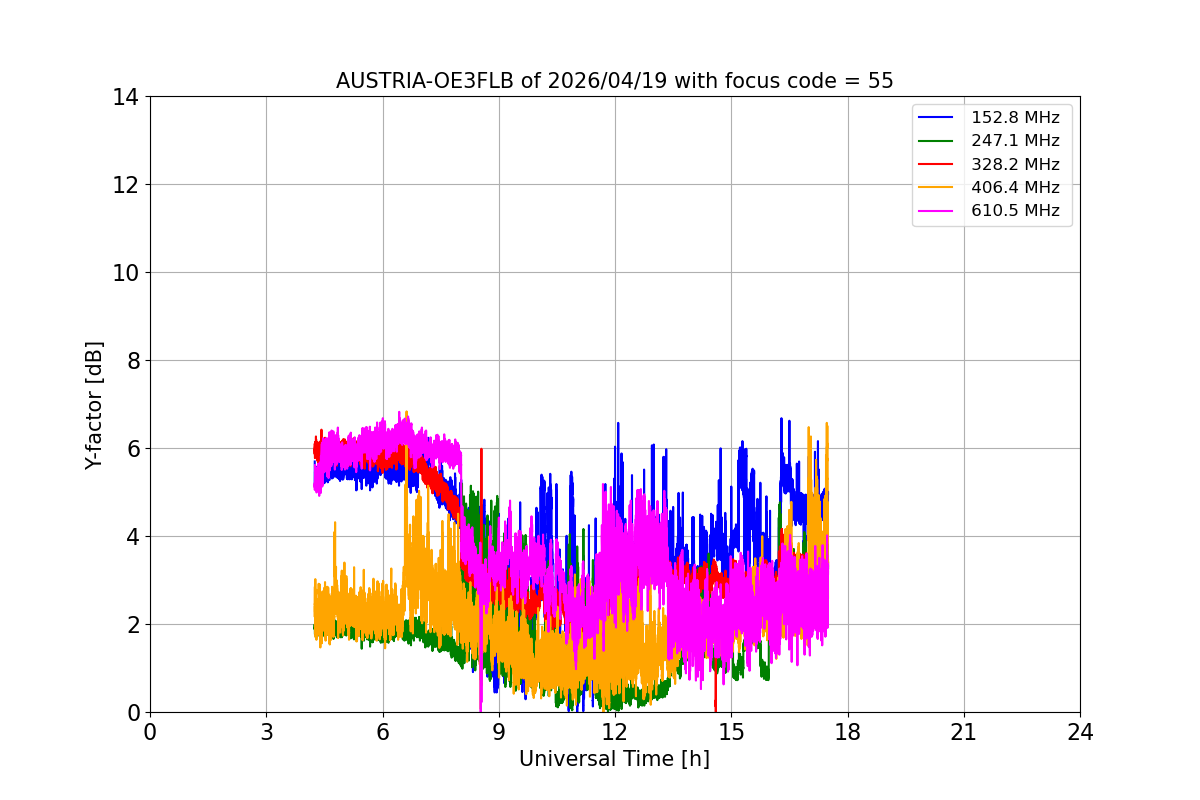Image resolution: width=1200 pixels, height=800 pixels.
Task: Click the y-axis tick label 6
Action: pos(134,449)
